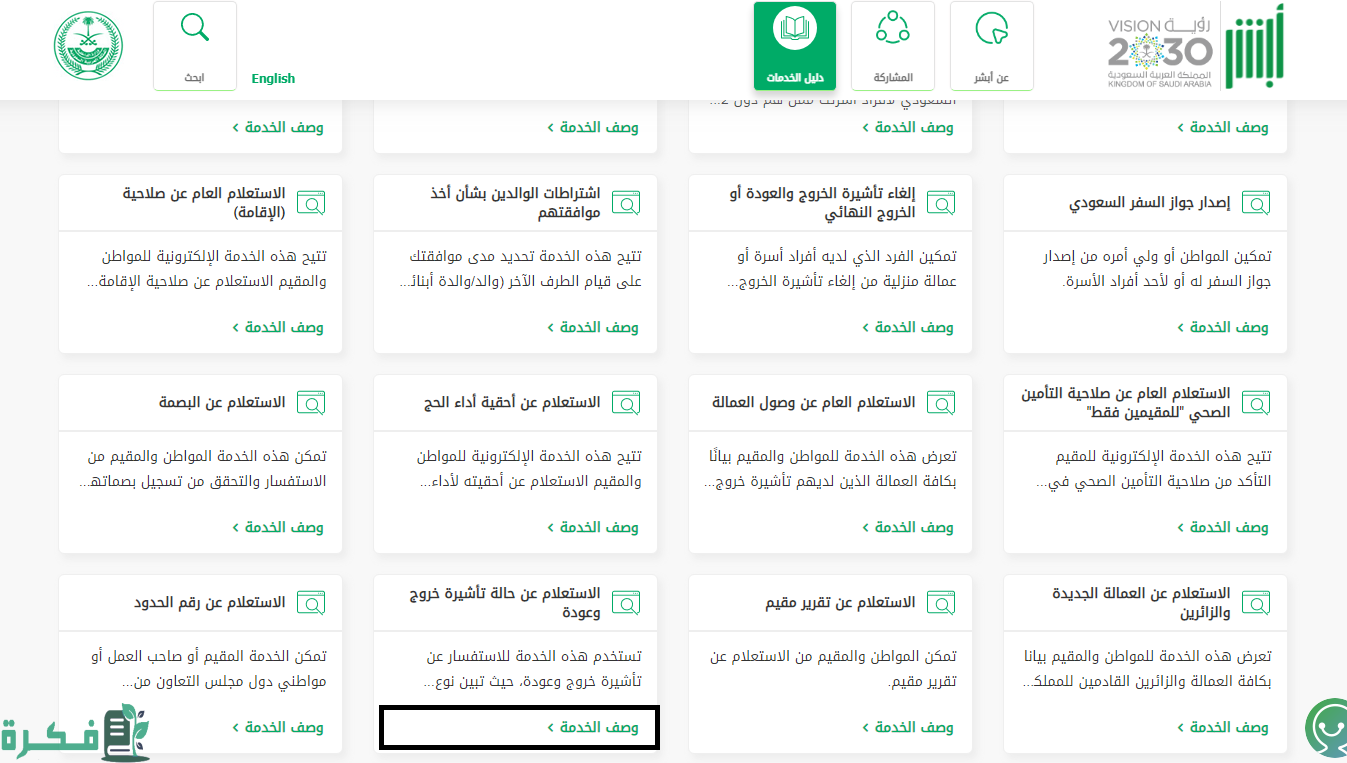Click the icon beside الاستعلام عن تقرير مقيم
Screen dimensions: 1347x763
coord(941,603)
